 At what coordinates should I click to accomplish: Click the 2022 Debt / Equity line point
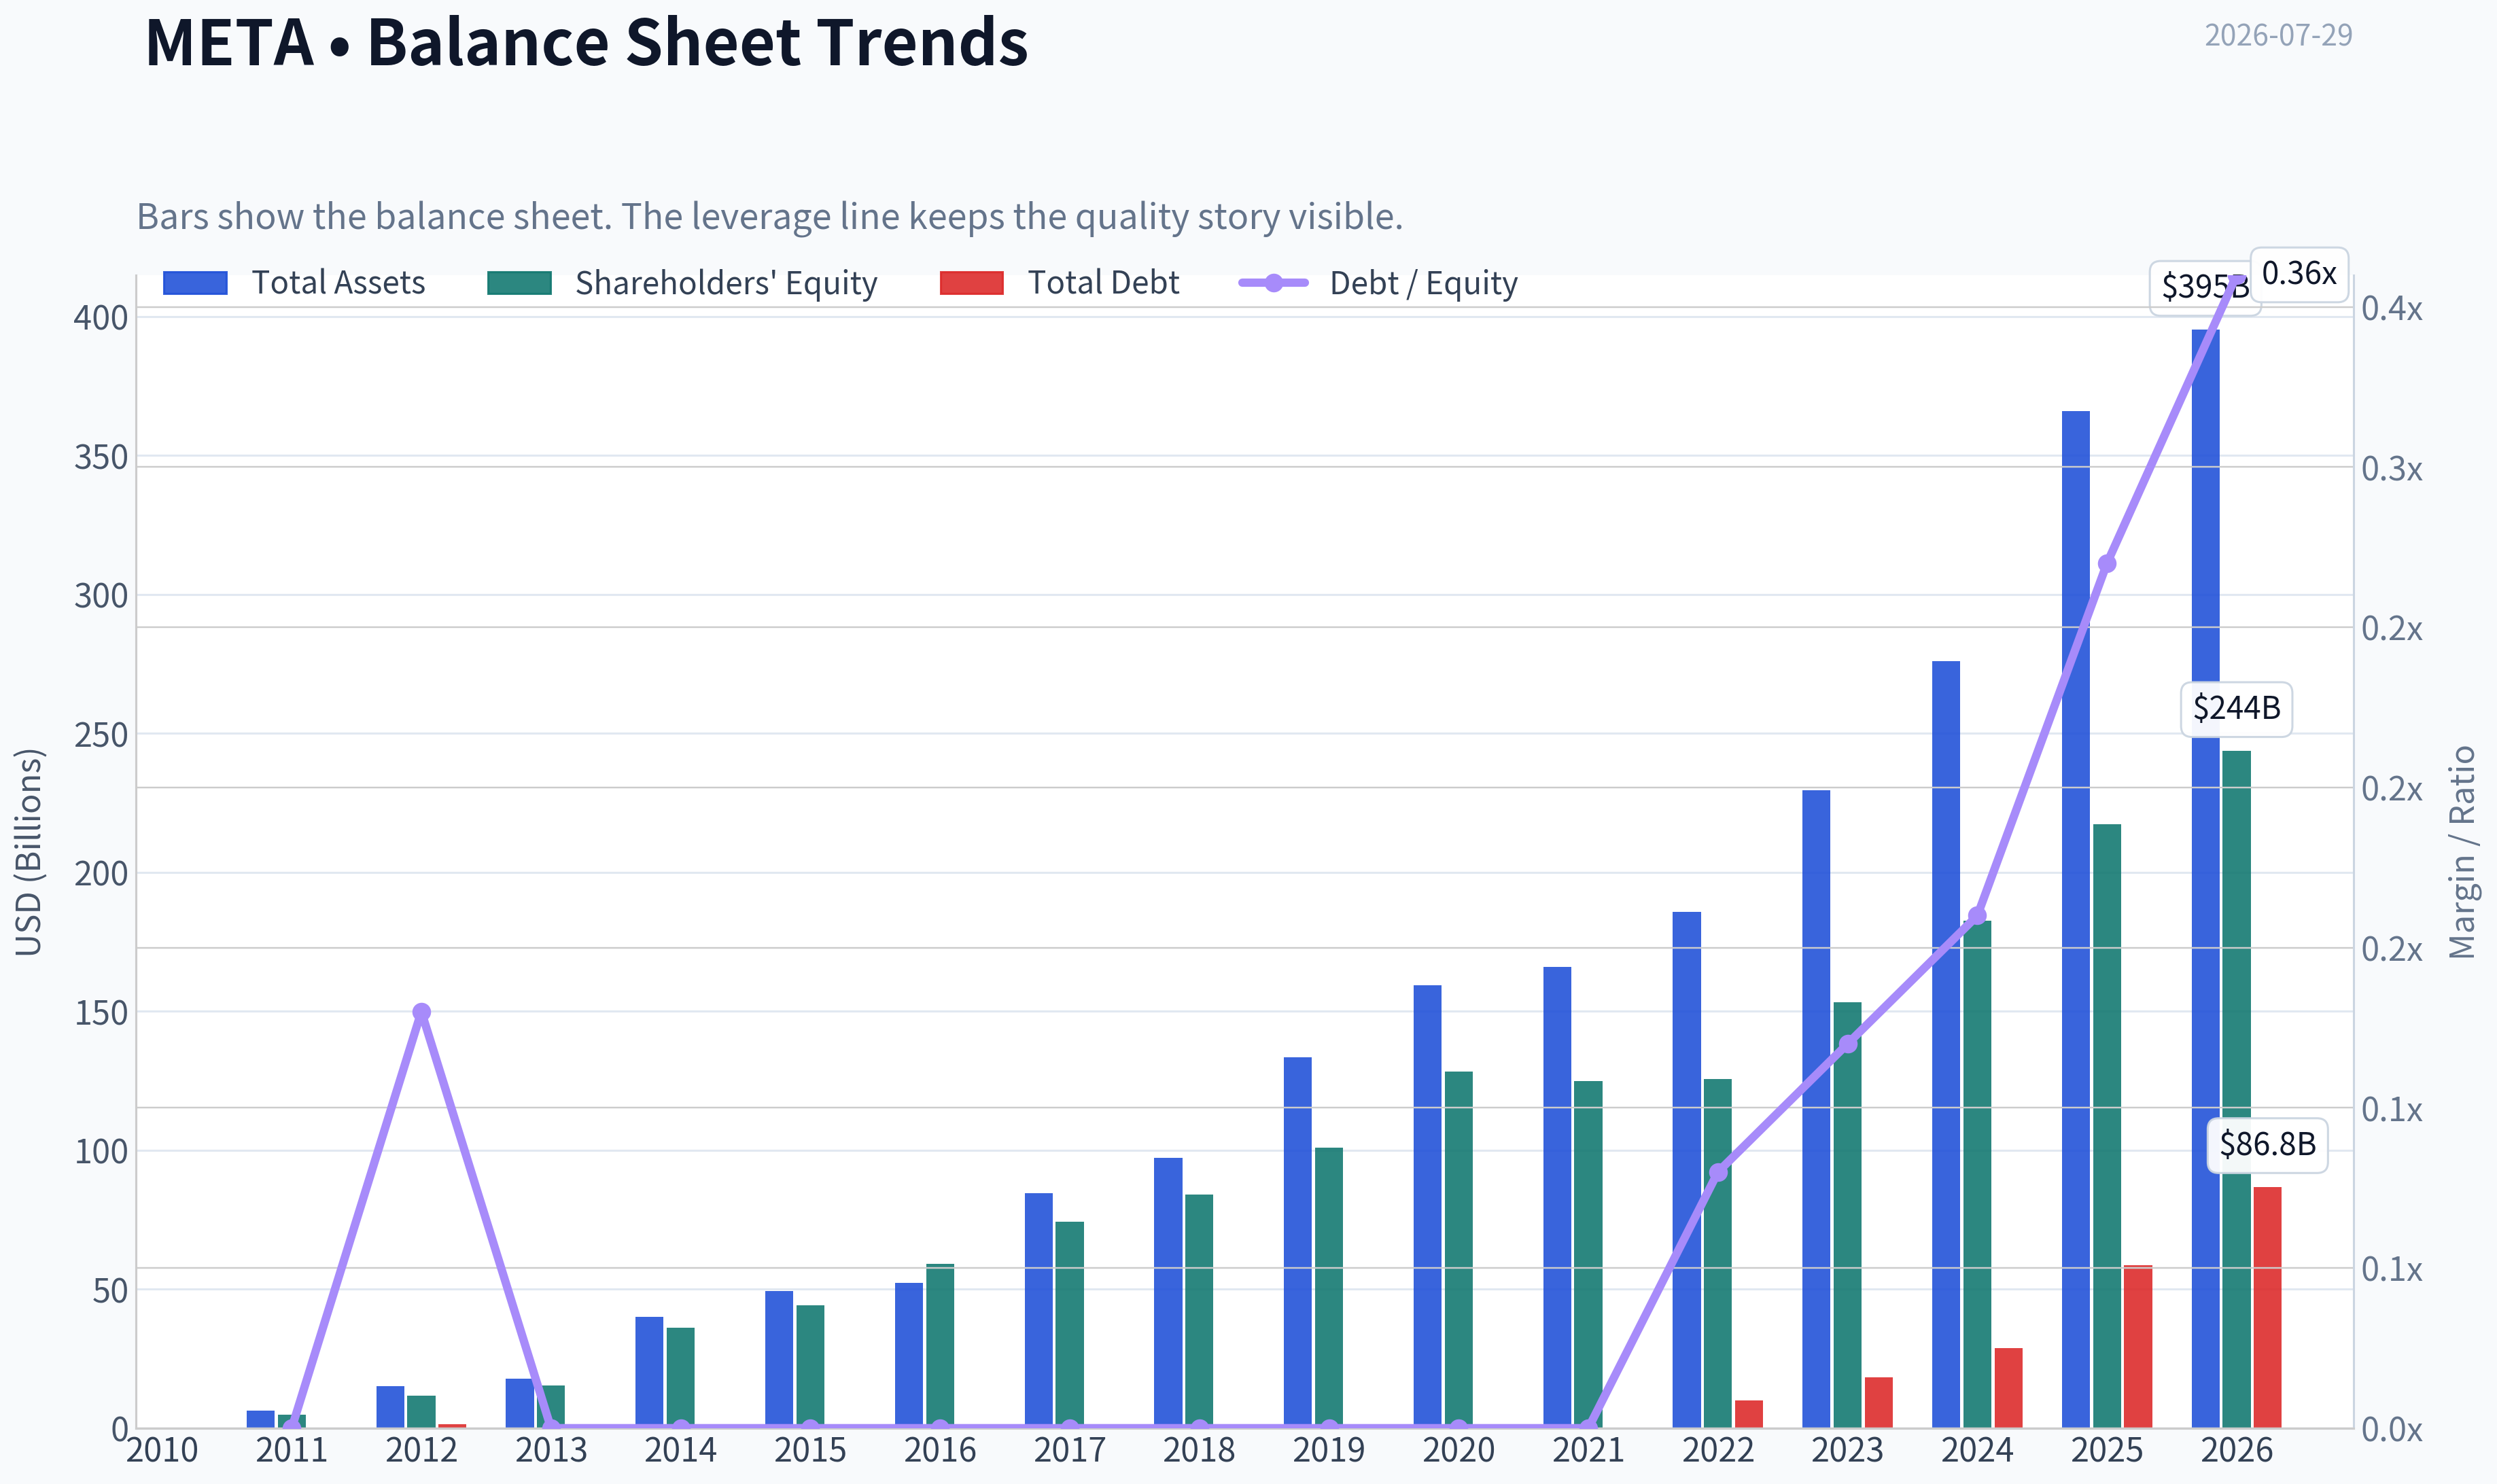1718,1172
